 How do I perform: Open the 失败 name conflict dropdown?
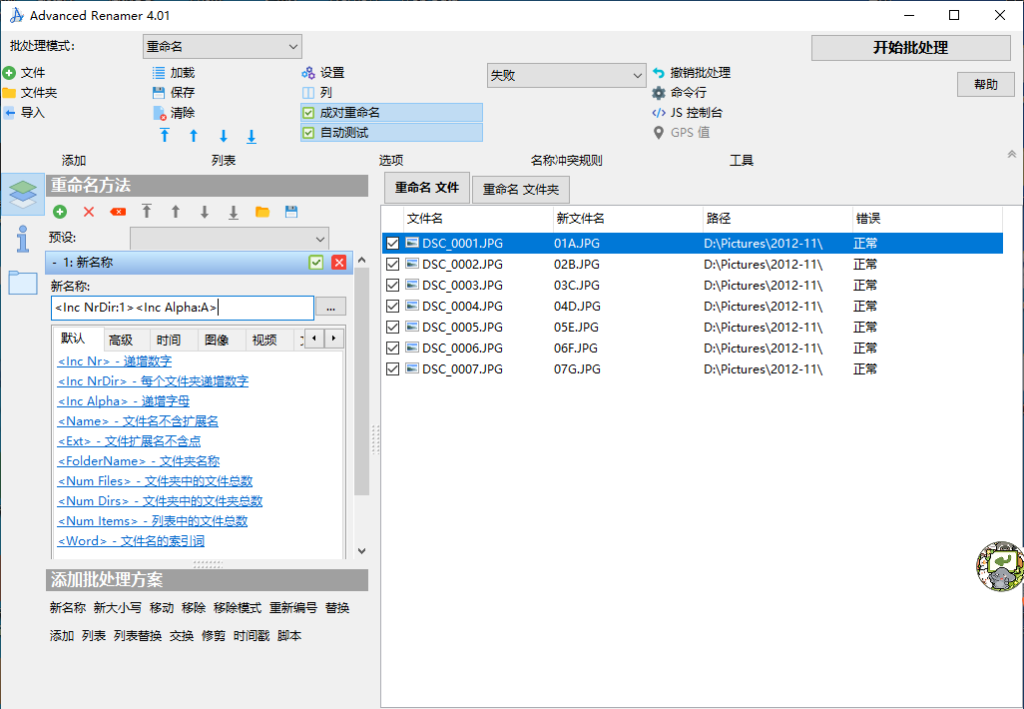pyautogui.click(x=566, y=76)
